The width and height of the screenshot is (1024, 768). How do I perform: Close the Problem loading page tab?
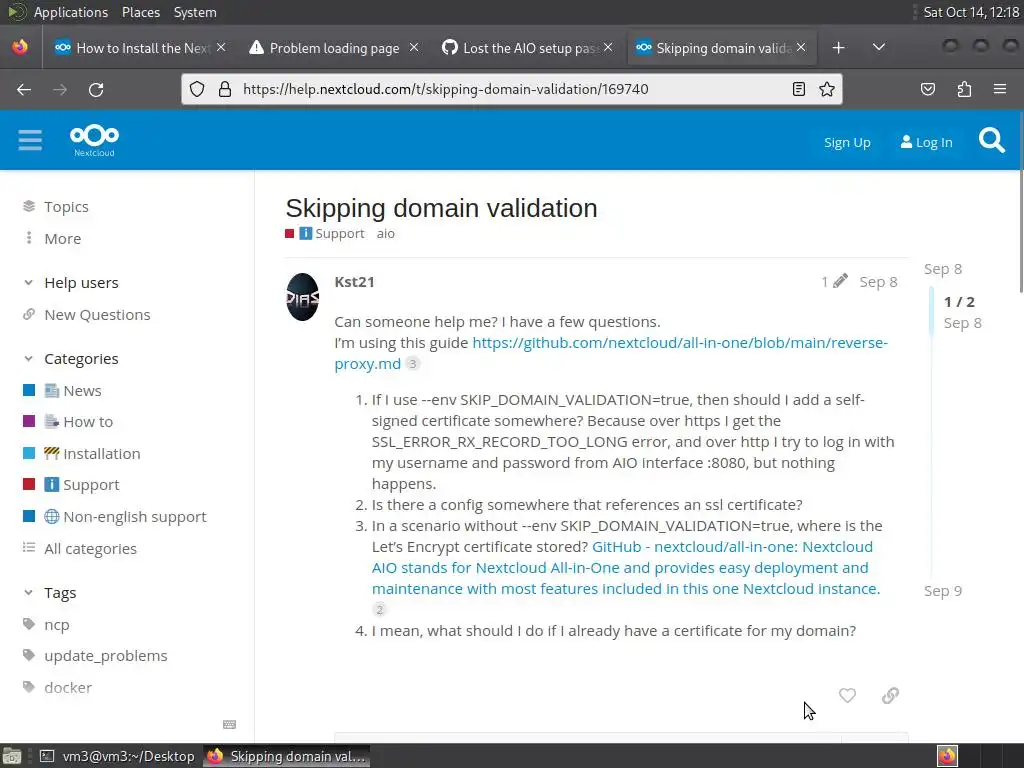[414, 48]
